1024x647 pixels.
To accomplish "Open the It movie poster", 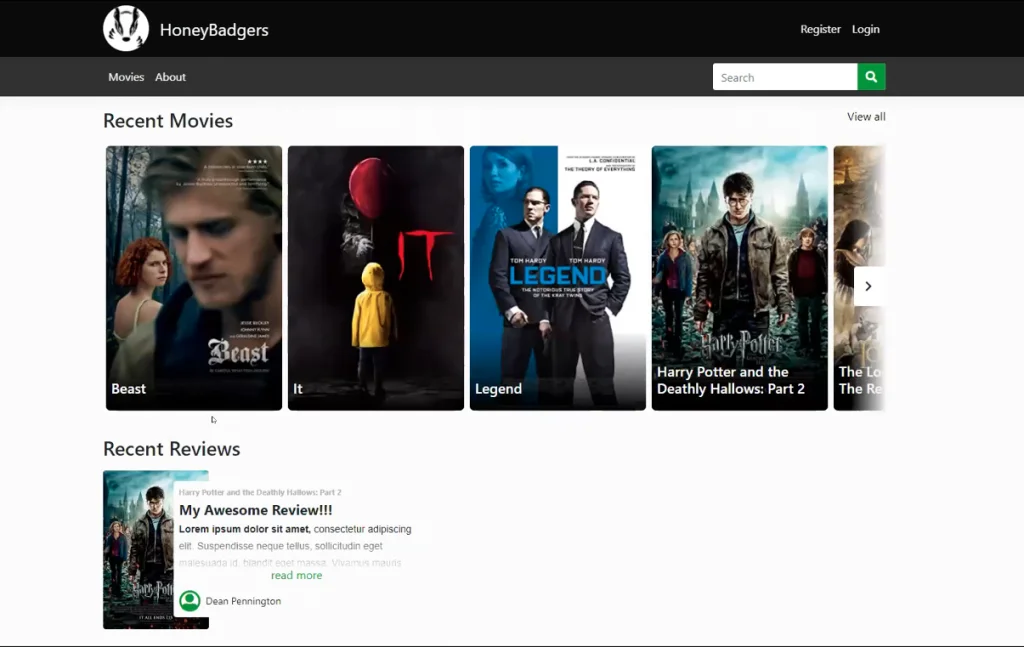I will [376, 278].
